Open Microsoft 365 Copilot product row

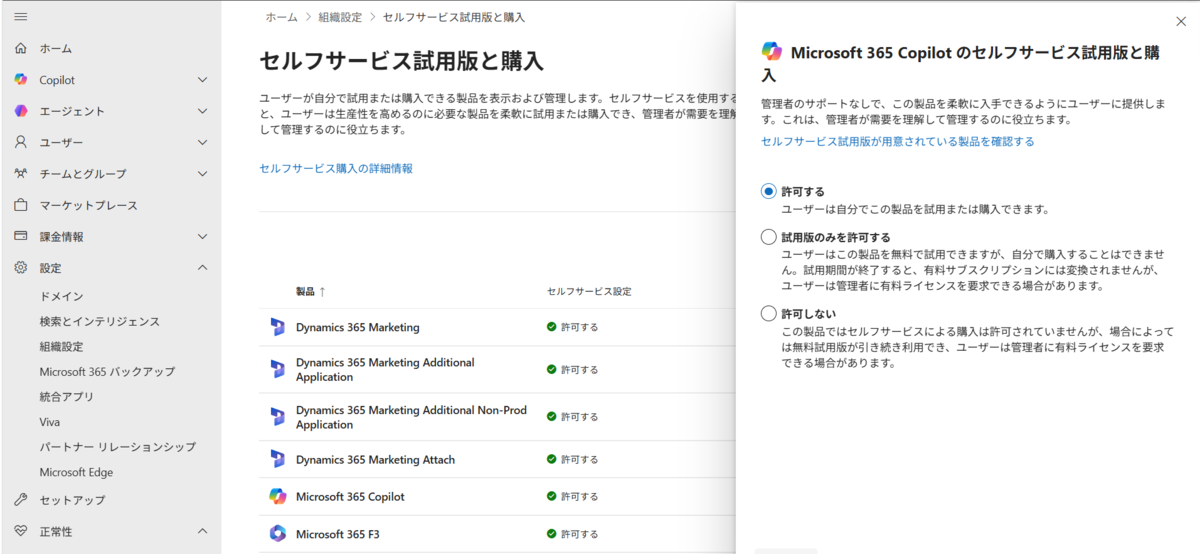tap(496, 496)
